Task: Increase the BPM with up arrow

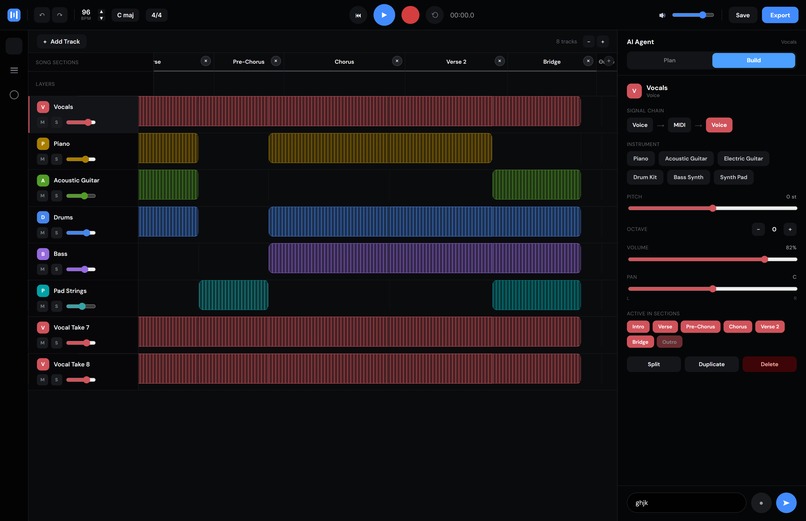Action: [x=101, y=11]
